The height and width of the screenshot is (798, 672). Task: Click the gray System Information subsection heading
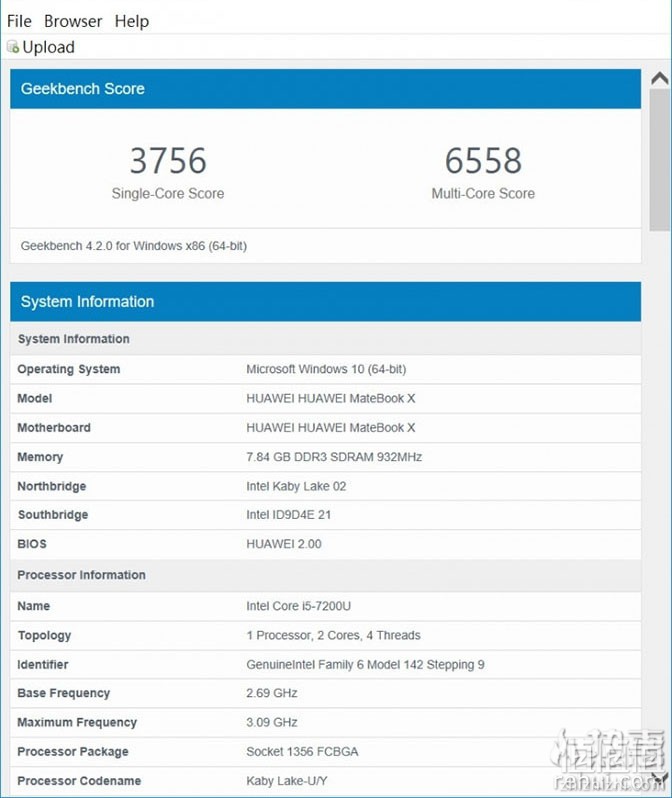[x=74, y=339]
